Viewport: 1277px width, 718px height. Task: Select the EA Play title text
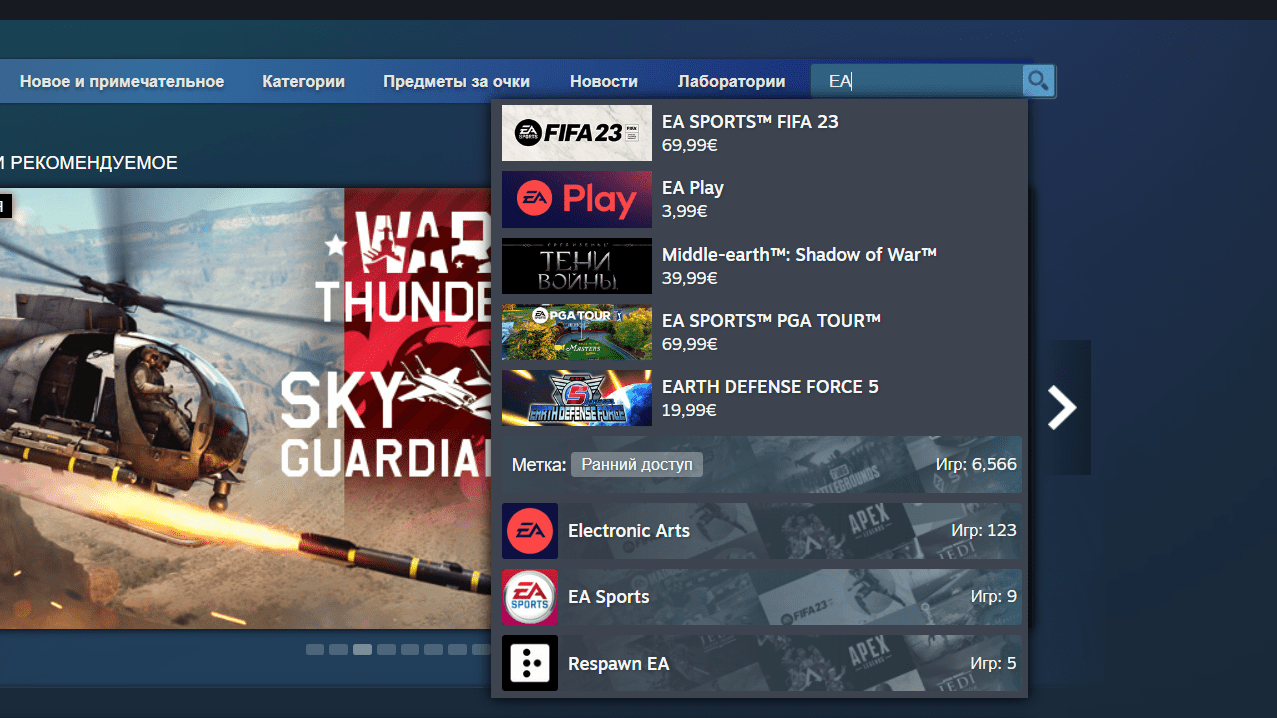coord(693,188)
